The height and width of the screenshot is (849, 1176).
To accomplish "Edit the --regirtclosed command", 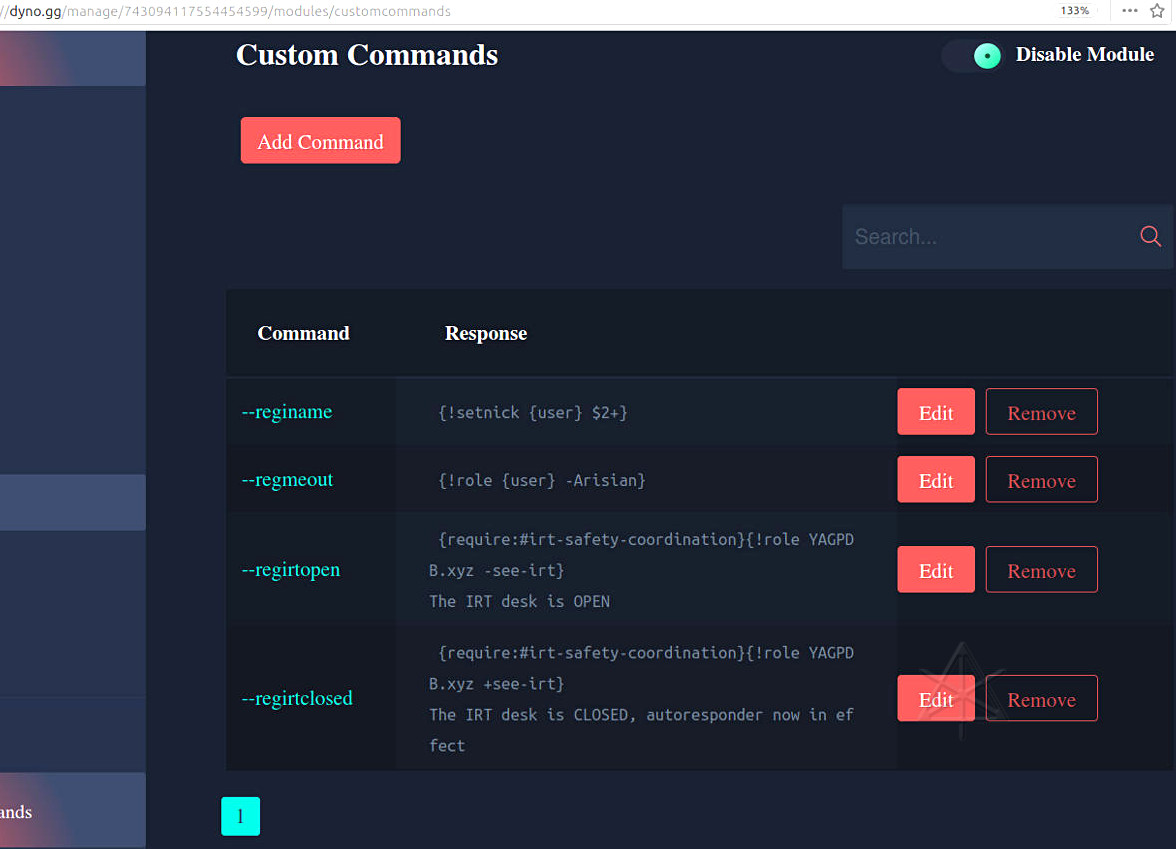I will click(935, 699).
